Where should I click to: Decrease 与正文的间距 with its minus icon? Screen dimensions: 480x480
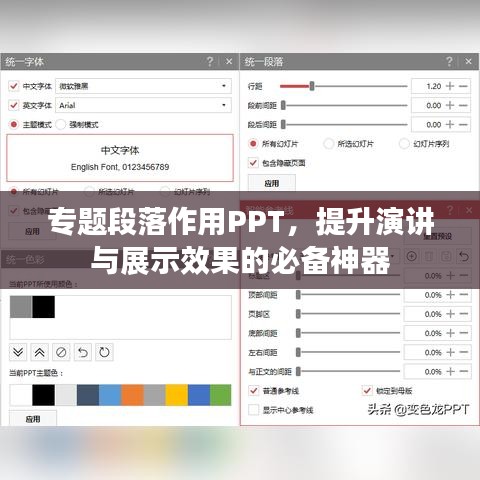tap(464, 371)
